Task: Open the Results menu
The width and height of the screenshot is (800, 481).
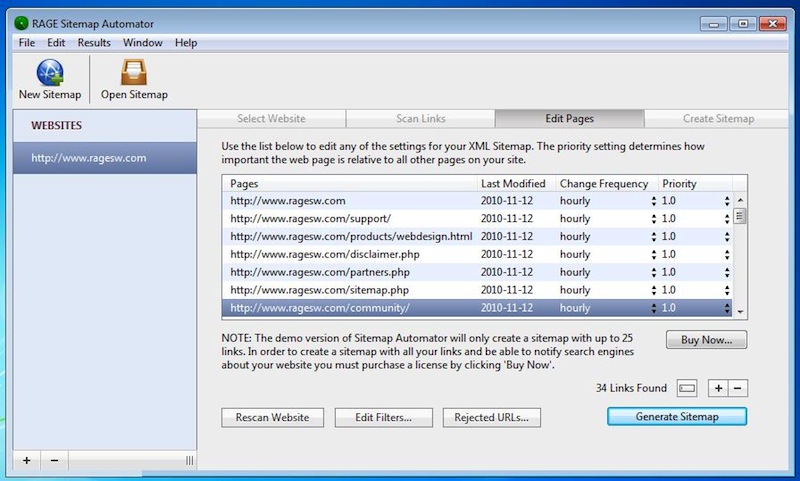Action: pyautogui.click(x=94, y=43)
